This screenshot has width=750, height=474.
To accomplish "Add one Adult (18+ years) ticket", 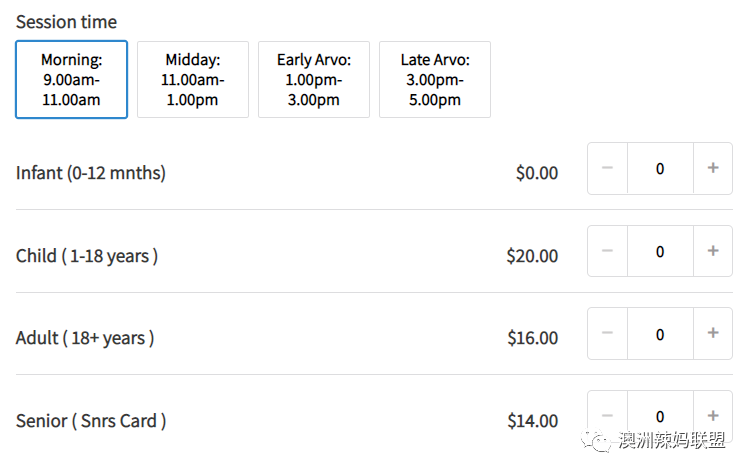I will pyautogui.click(x=713, y=333).
